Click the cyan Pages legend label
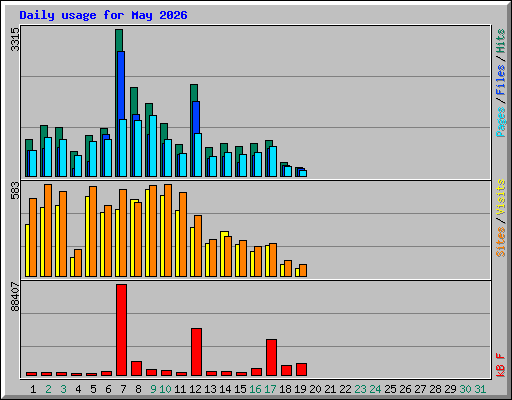 (500, 122)
